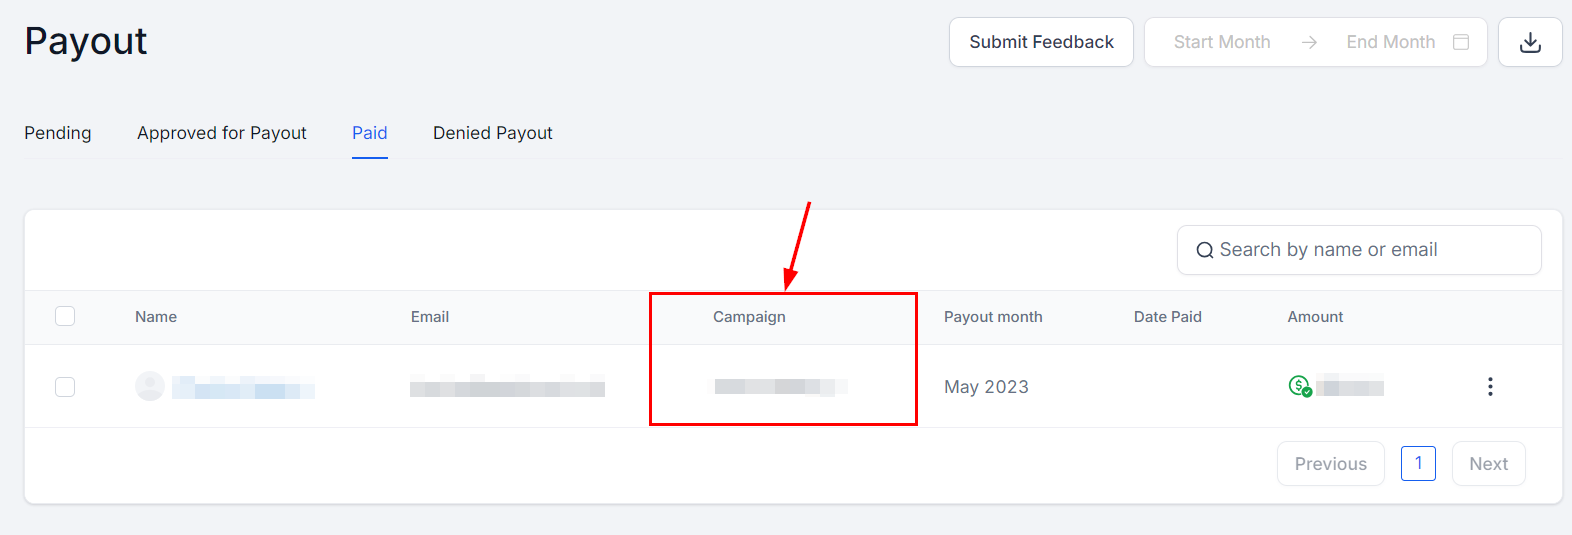Image resolution: width=1572 pixels, height=535 pixels.
Task: Click the Campaign column header
Action: (749, 317)
